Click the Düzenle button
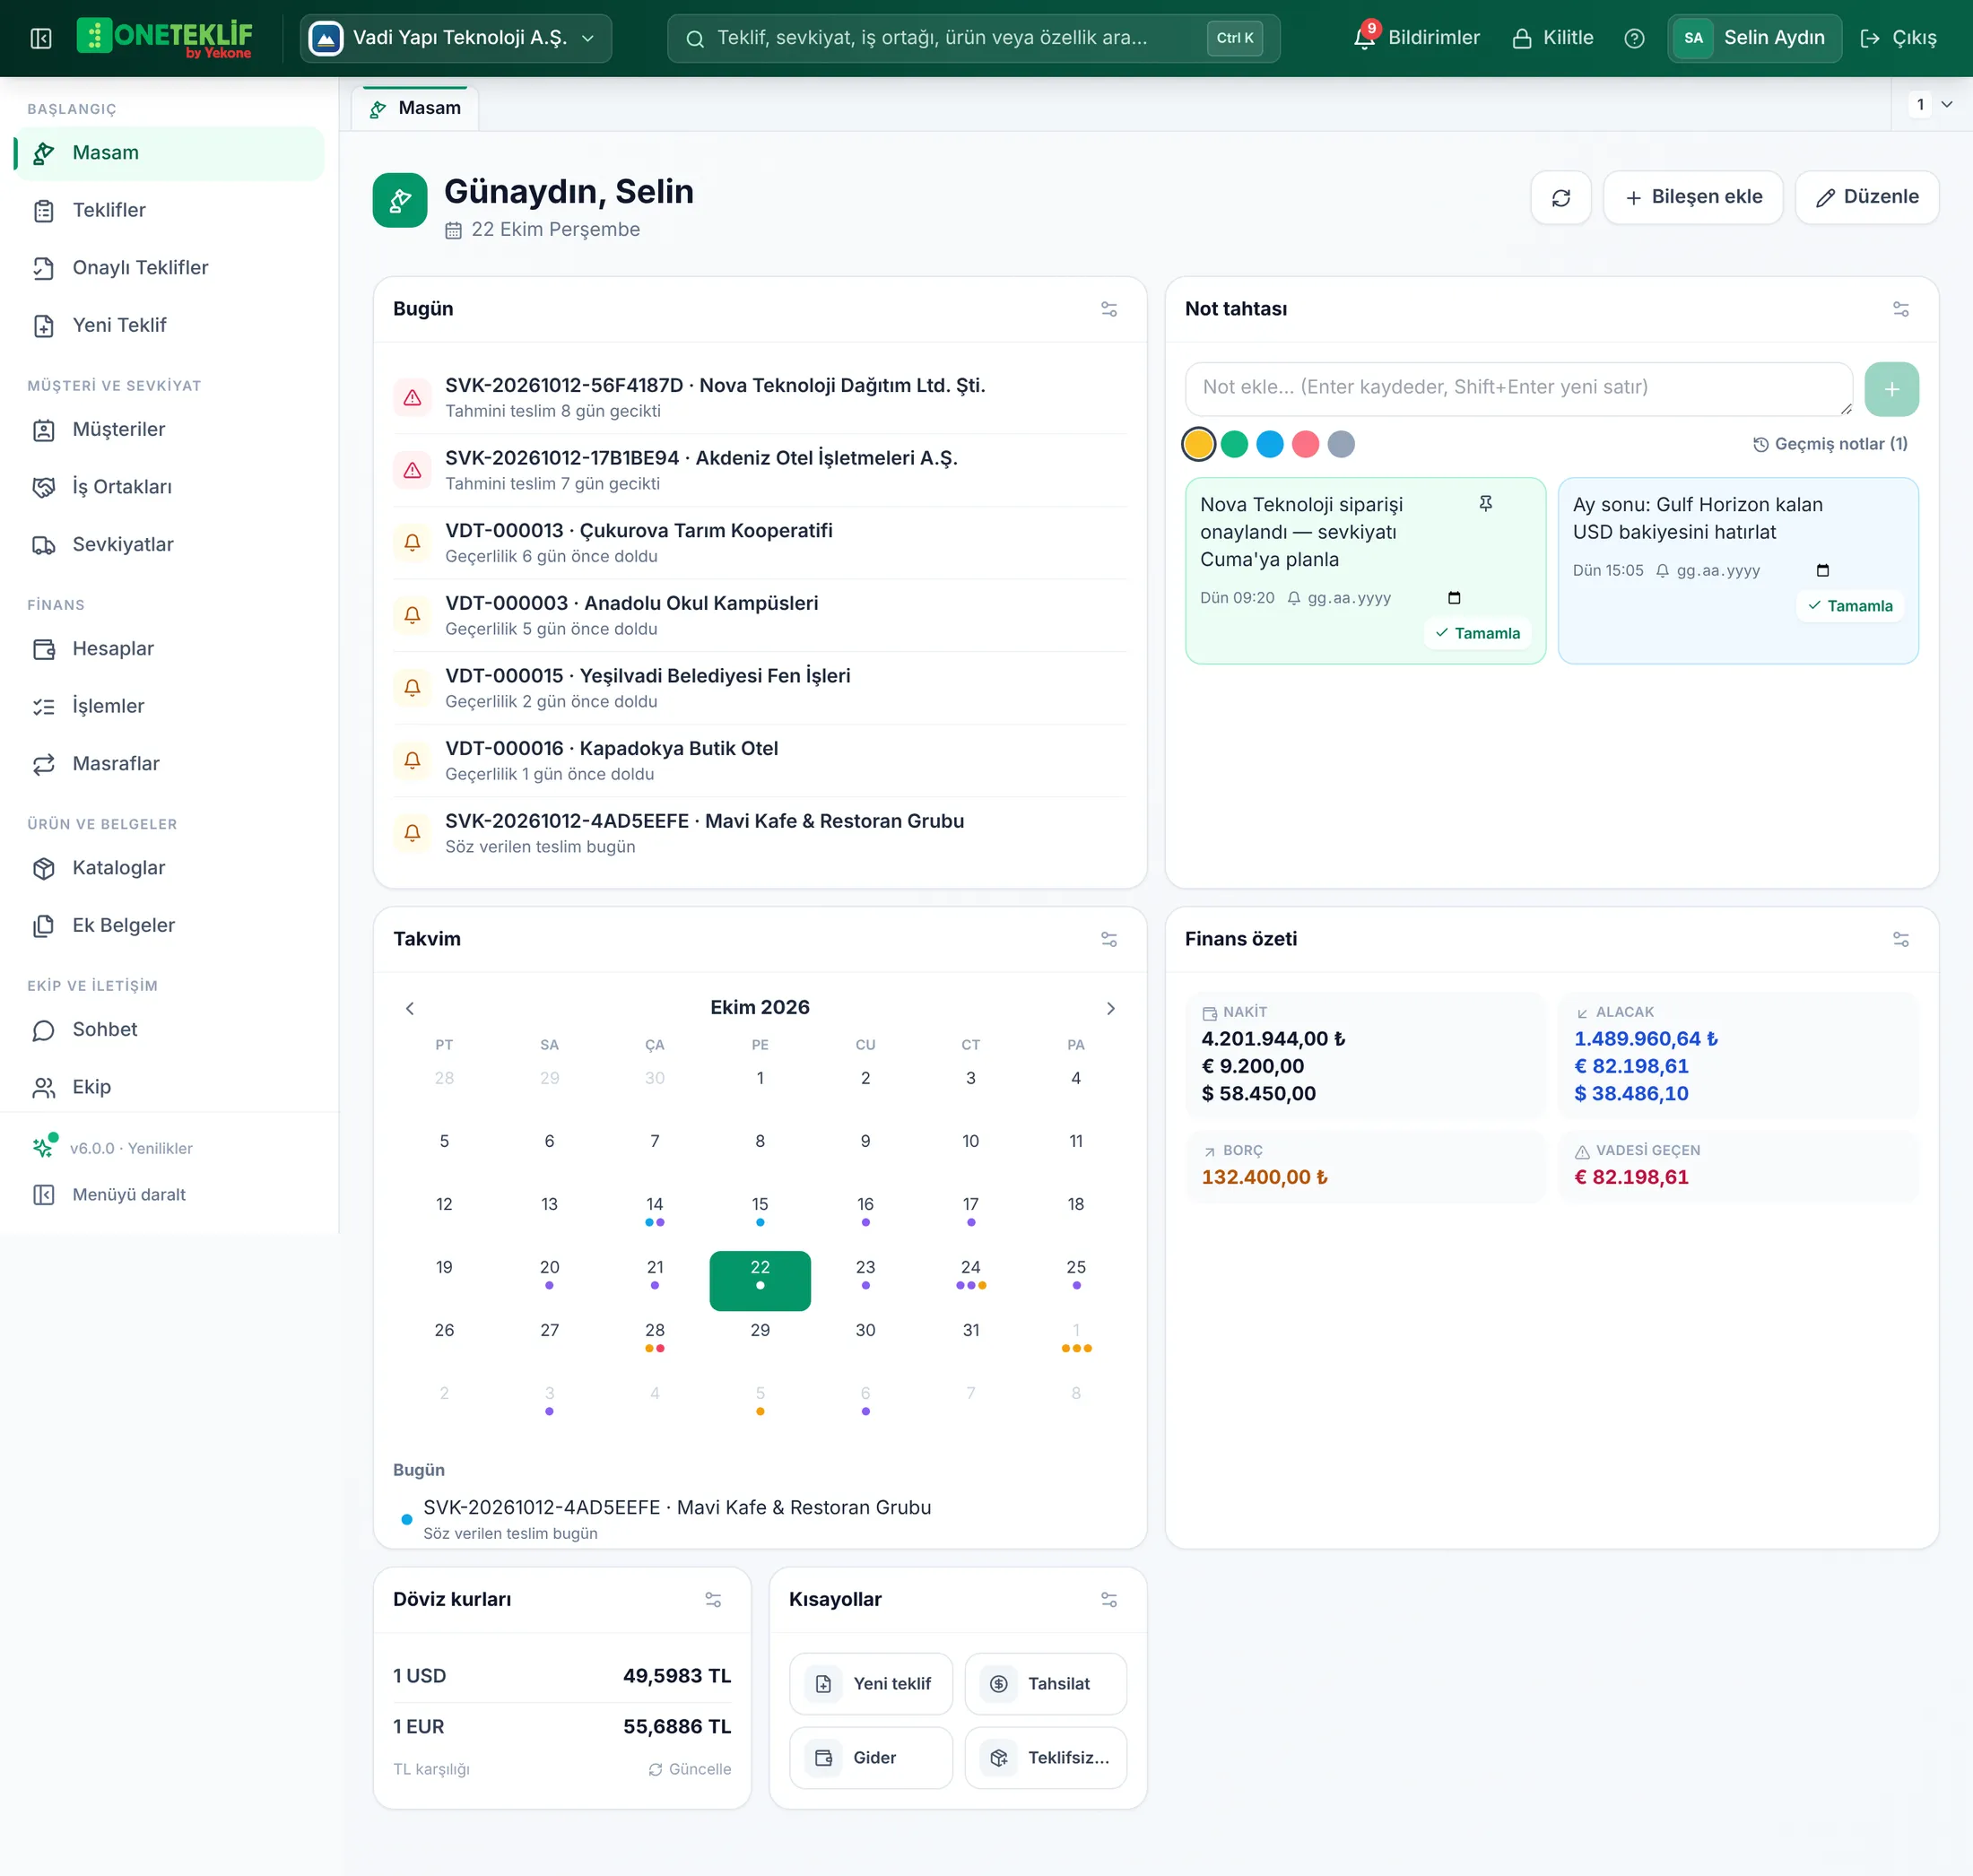 pos(1867,197)
